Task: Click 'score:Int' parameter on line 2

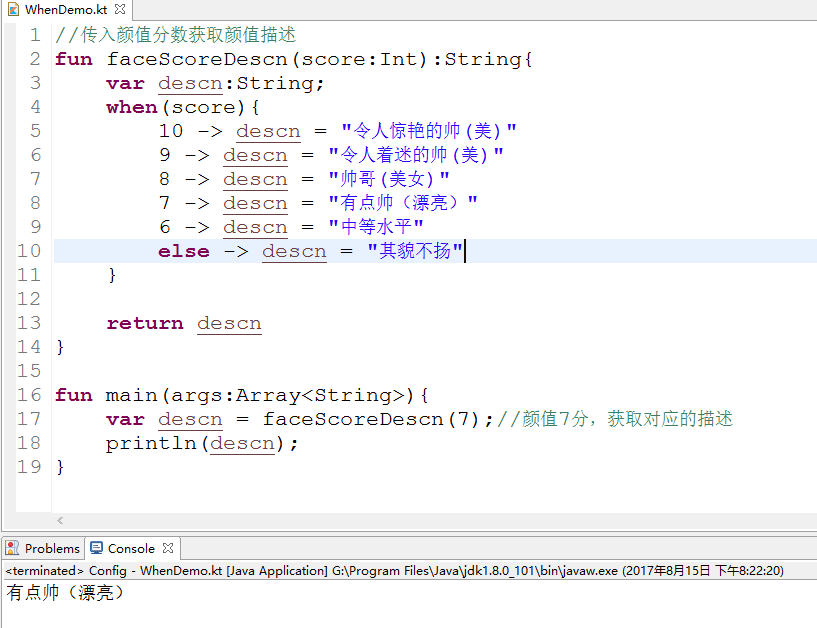Action: [360, 59]
